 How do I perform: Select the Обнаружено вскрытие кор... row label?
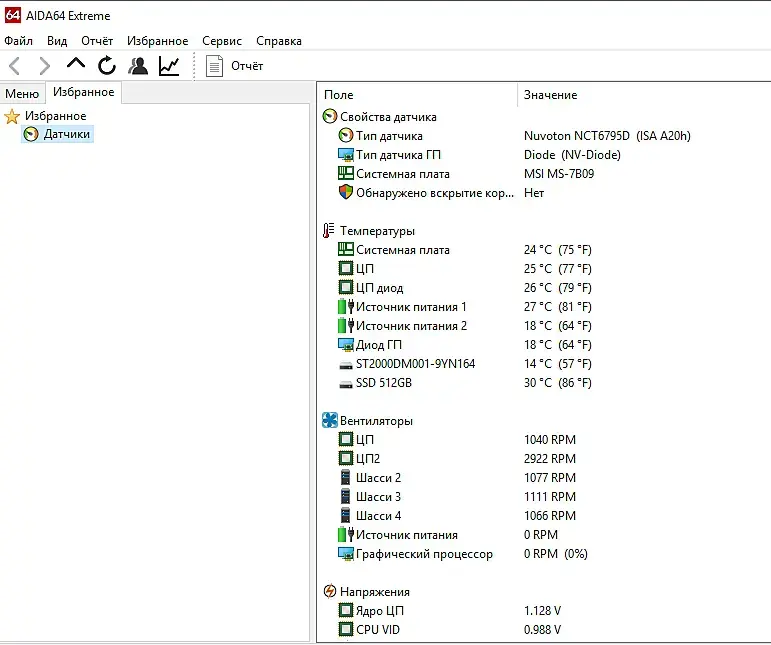point(435,193)
